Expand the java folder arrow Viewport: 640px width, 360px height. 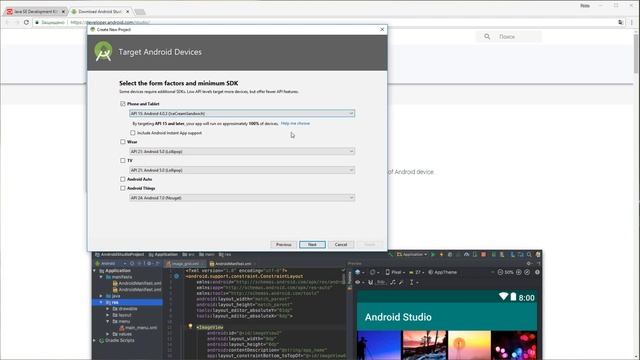[101, 296]
